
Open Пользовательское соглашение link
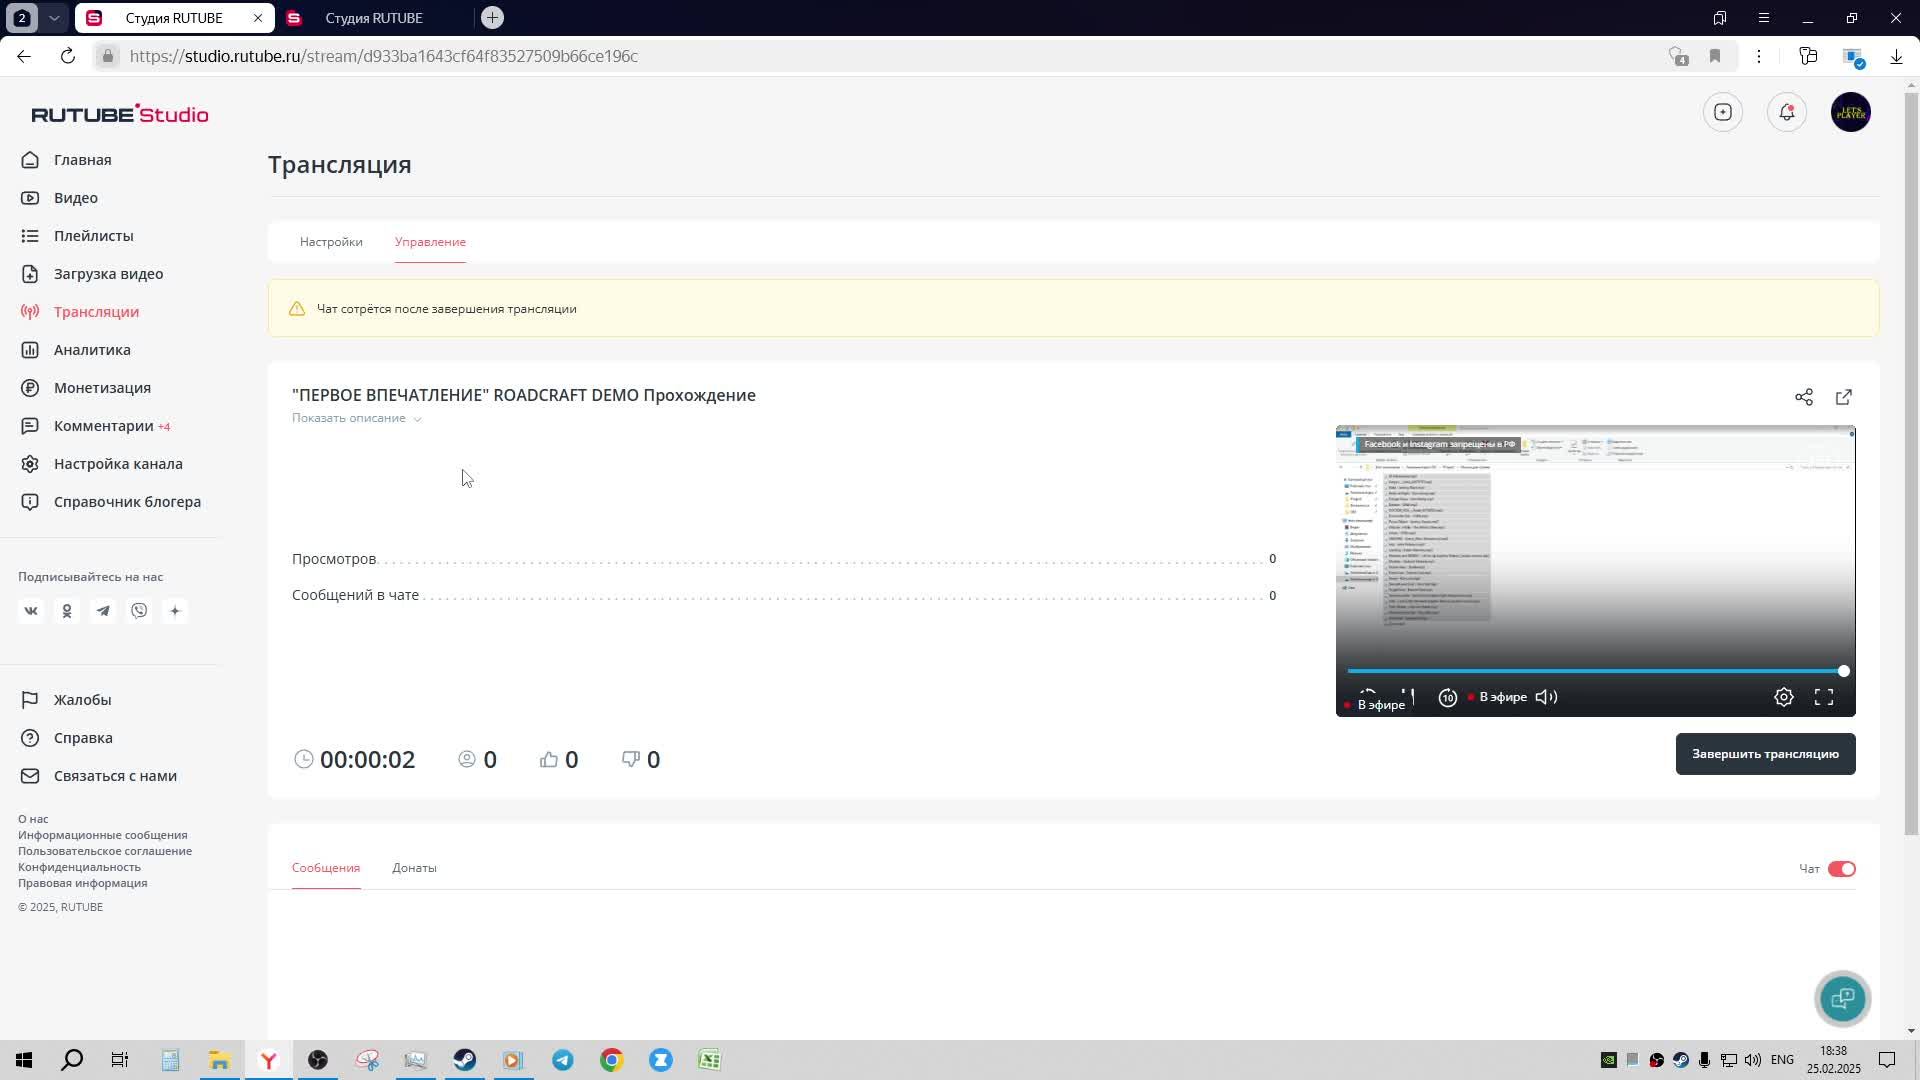click(x=105, y=851)
